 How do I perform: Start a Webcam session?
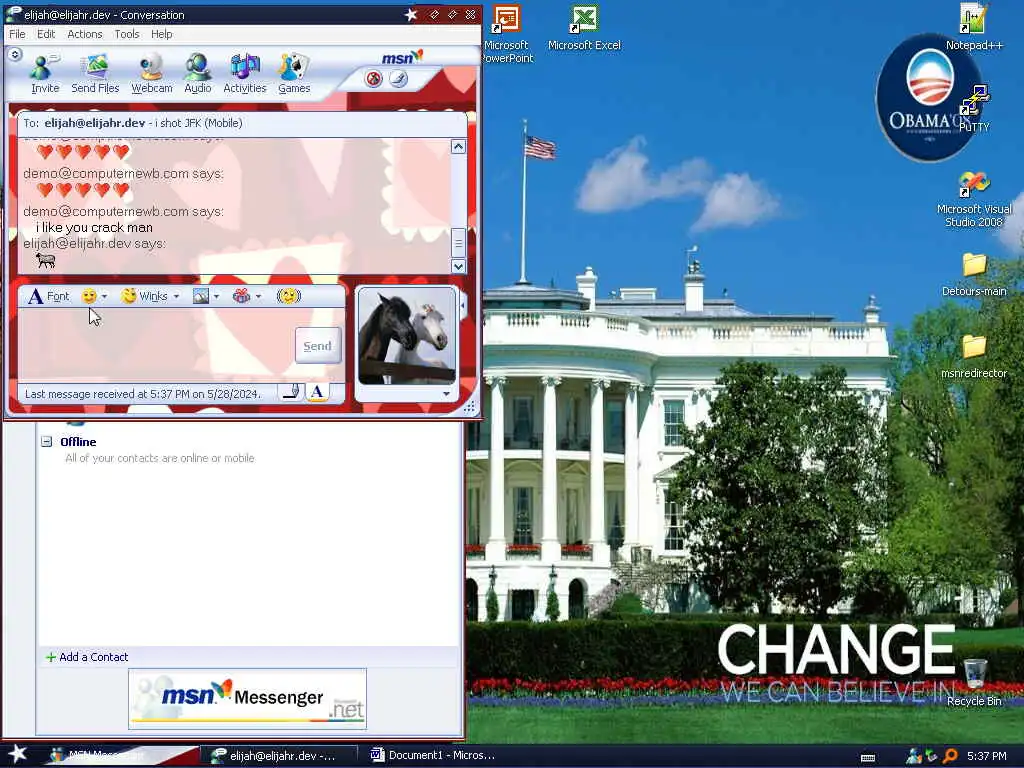point(152,74)
